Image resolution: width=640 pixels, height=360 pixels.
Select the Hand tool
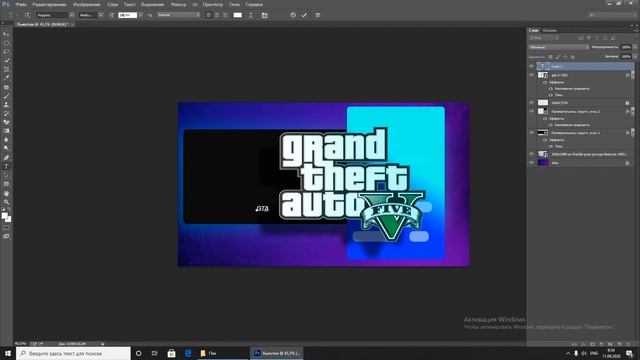coord(6,193)
